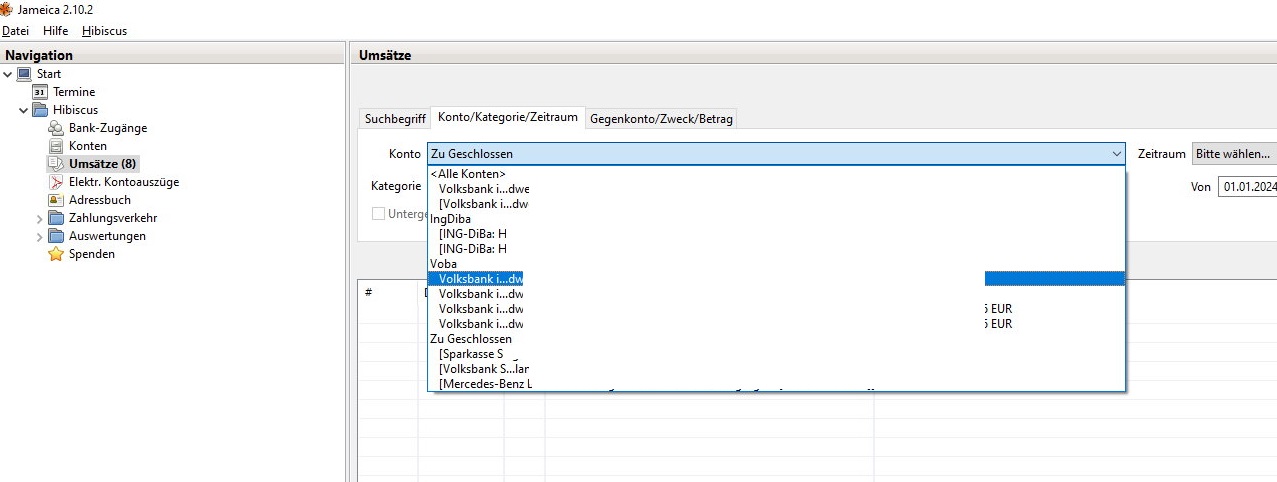Click the Jameica app icon in the title bar
This screenshot has height=482, width=1277.
coord(6,8)
